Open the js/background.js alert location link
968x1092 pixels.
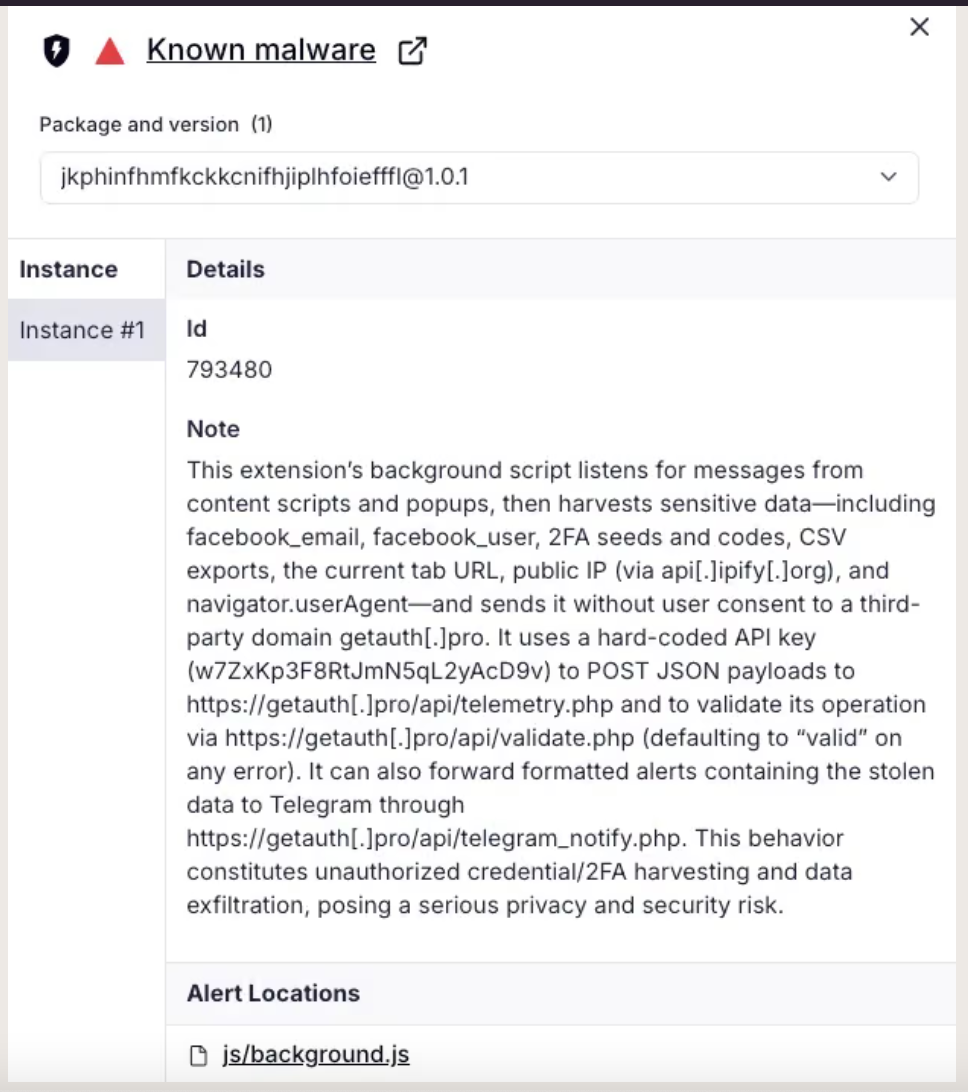click(x=315, y=1054)
